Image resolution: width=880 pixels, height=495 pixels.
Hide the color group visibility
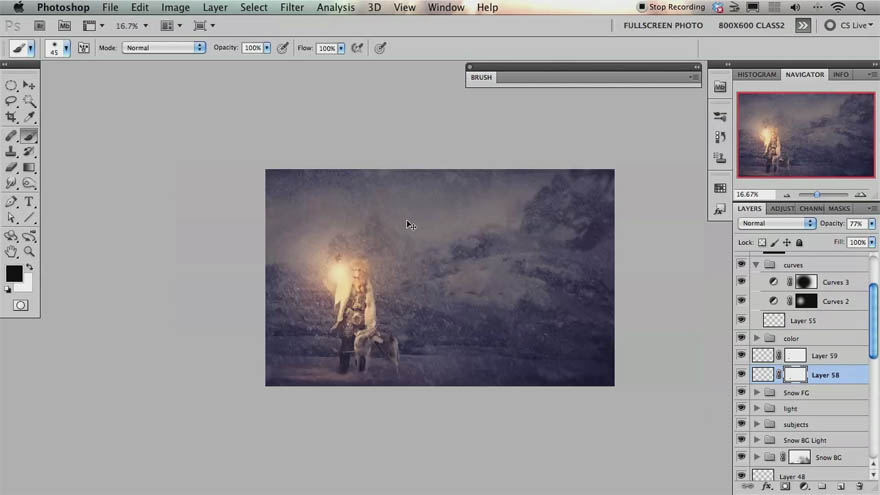point(741,337)
